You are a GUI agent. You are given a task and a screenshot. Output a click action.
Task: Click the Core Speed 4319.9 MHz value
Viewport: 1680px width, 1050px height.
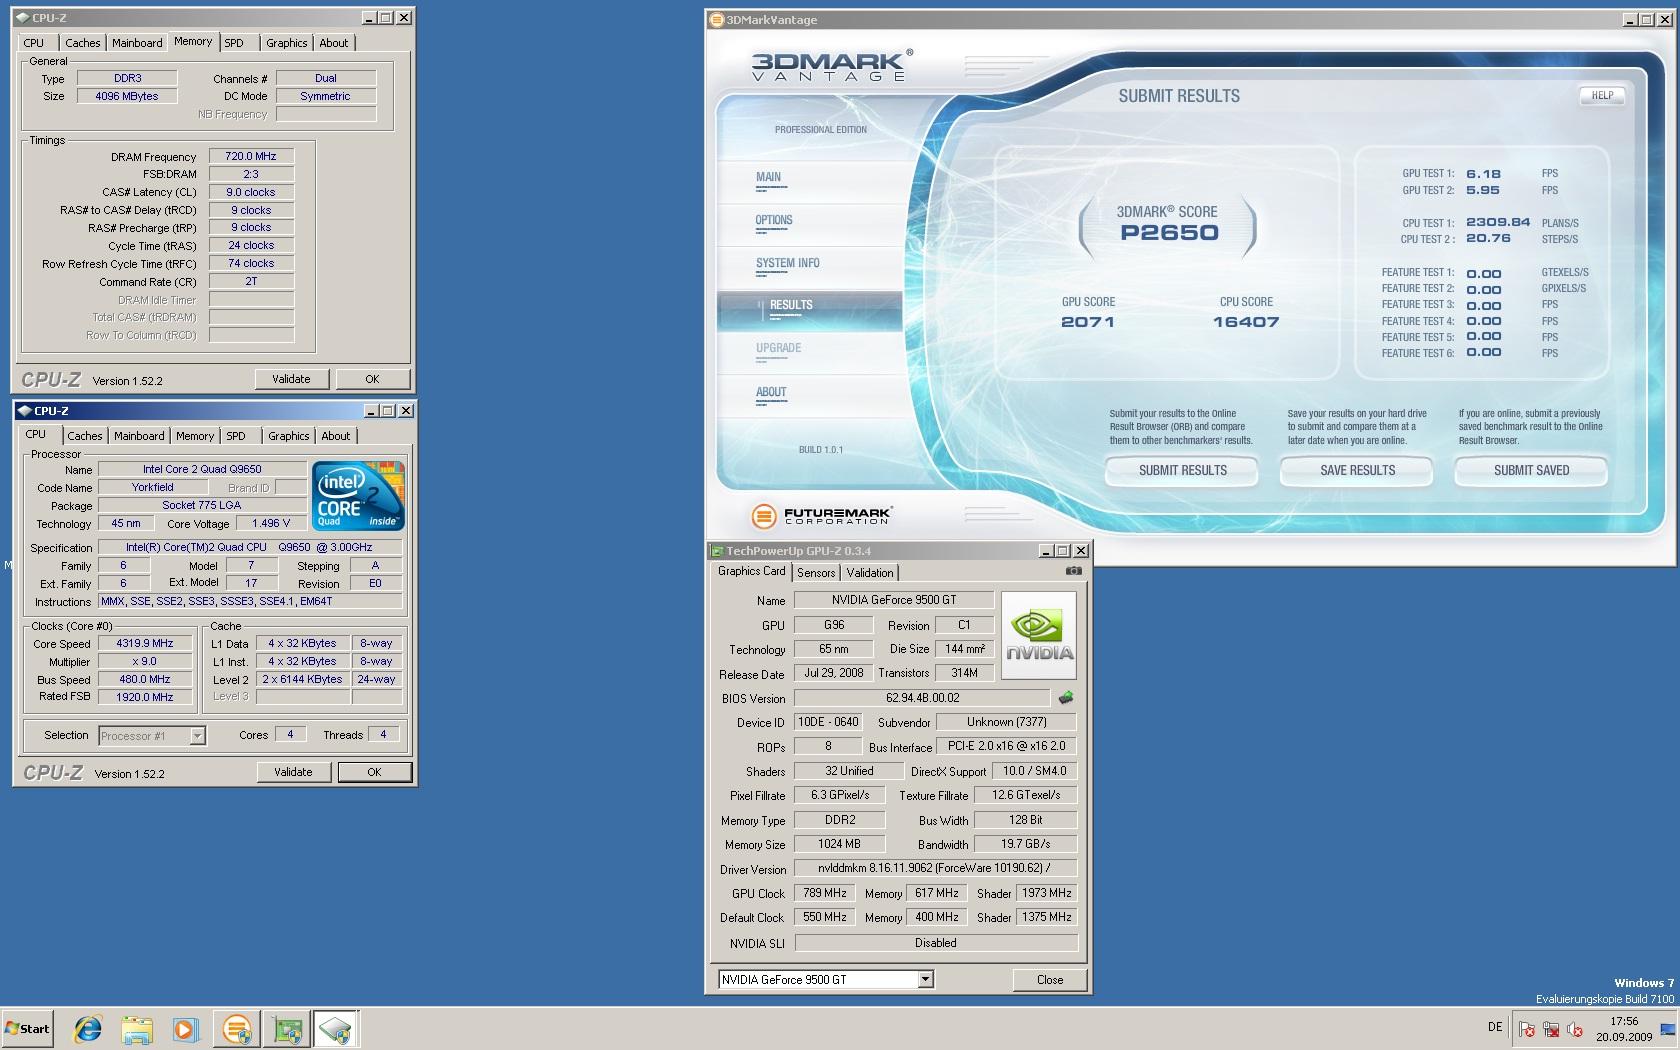pos(145,643)
